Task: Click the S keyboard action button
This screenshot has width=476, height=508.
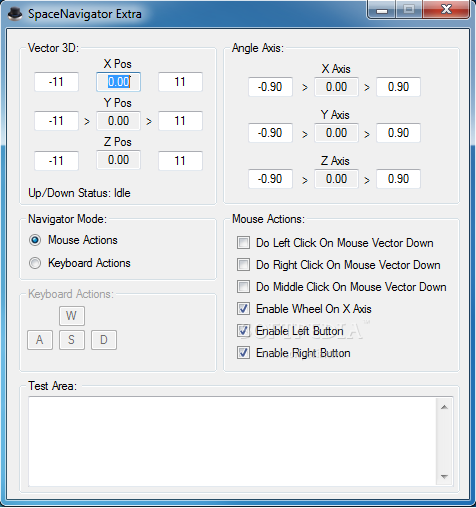Action: (x=72, y=340)
